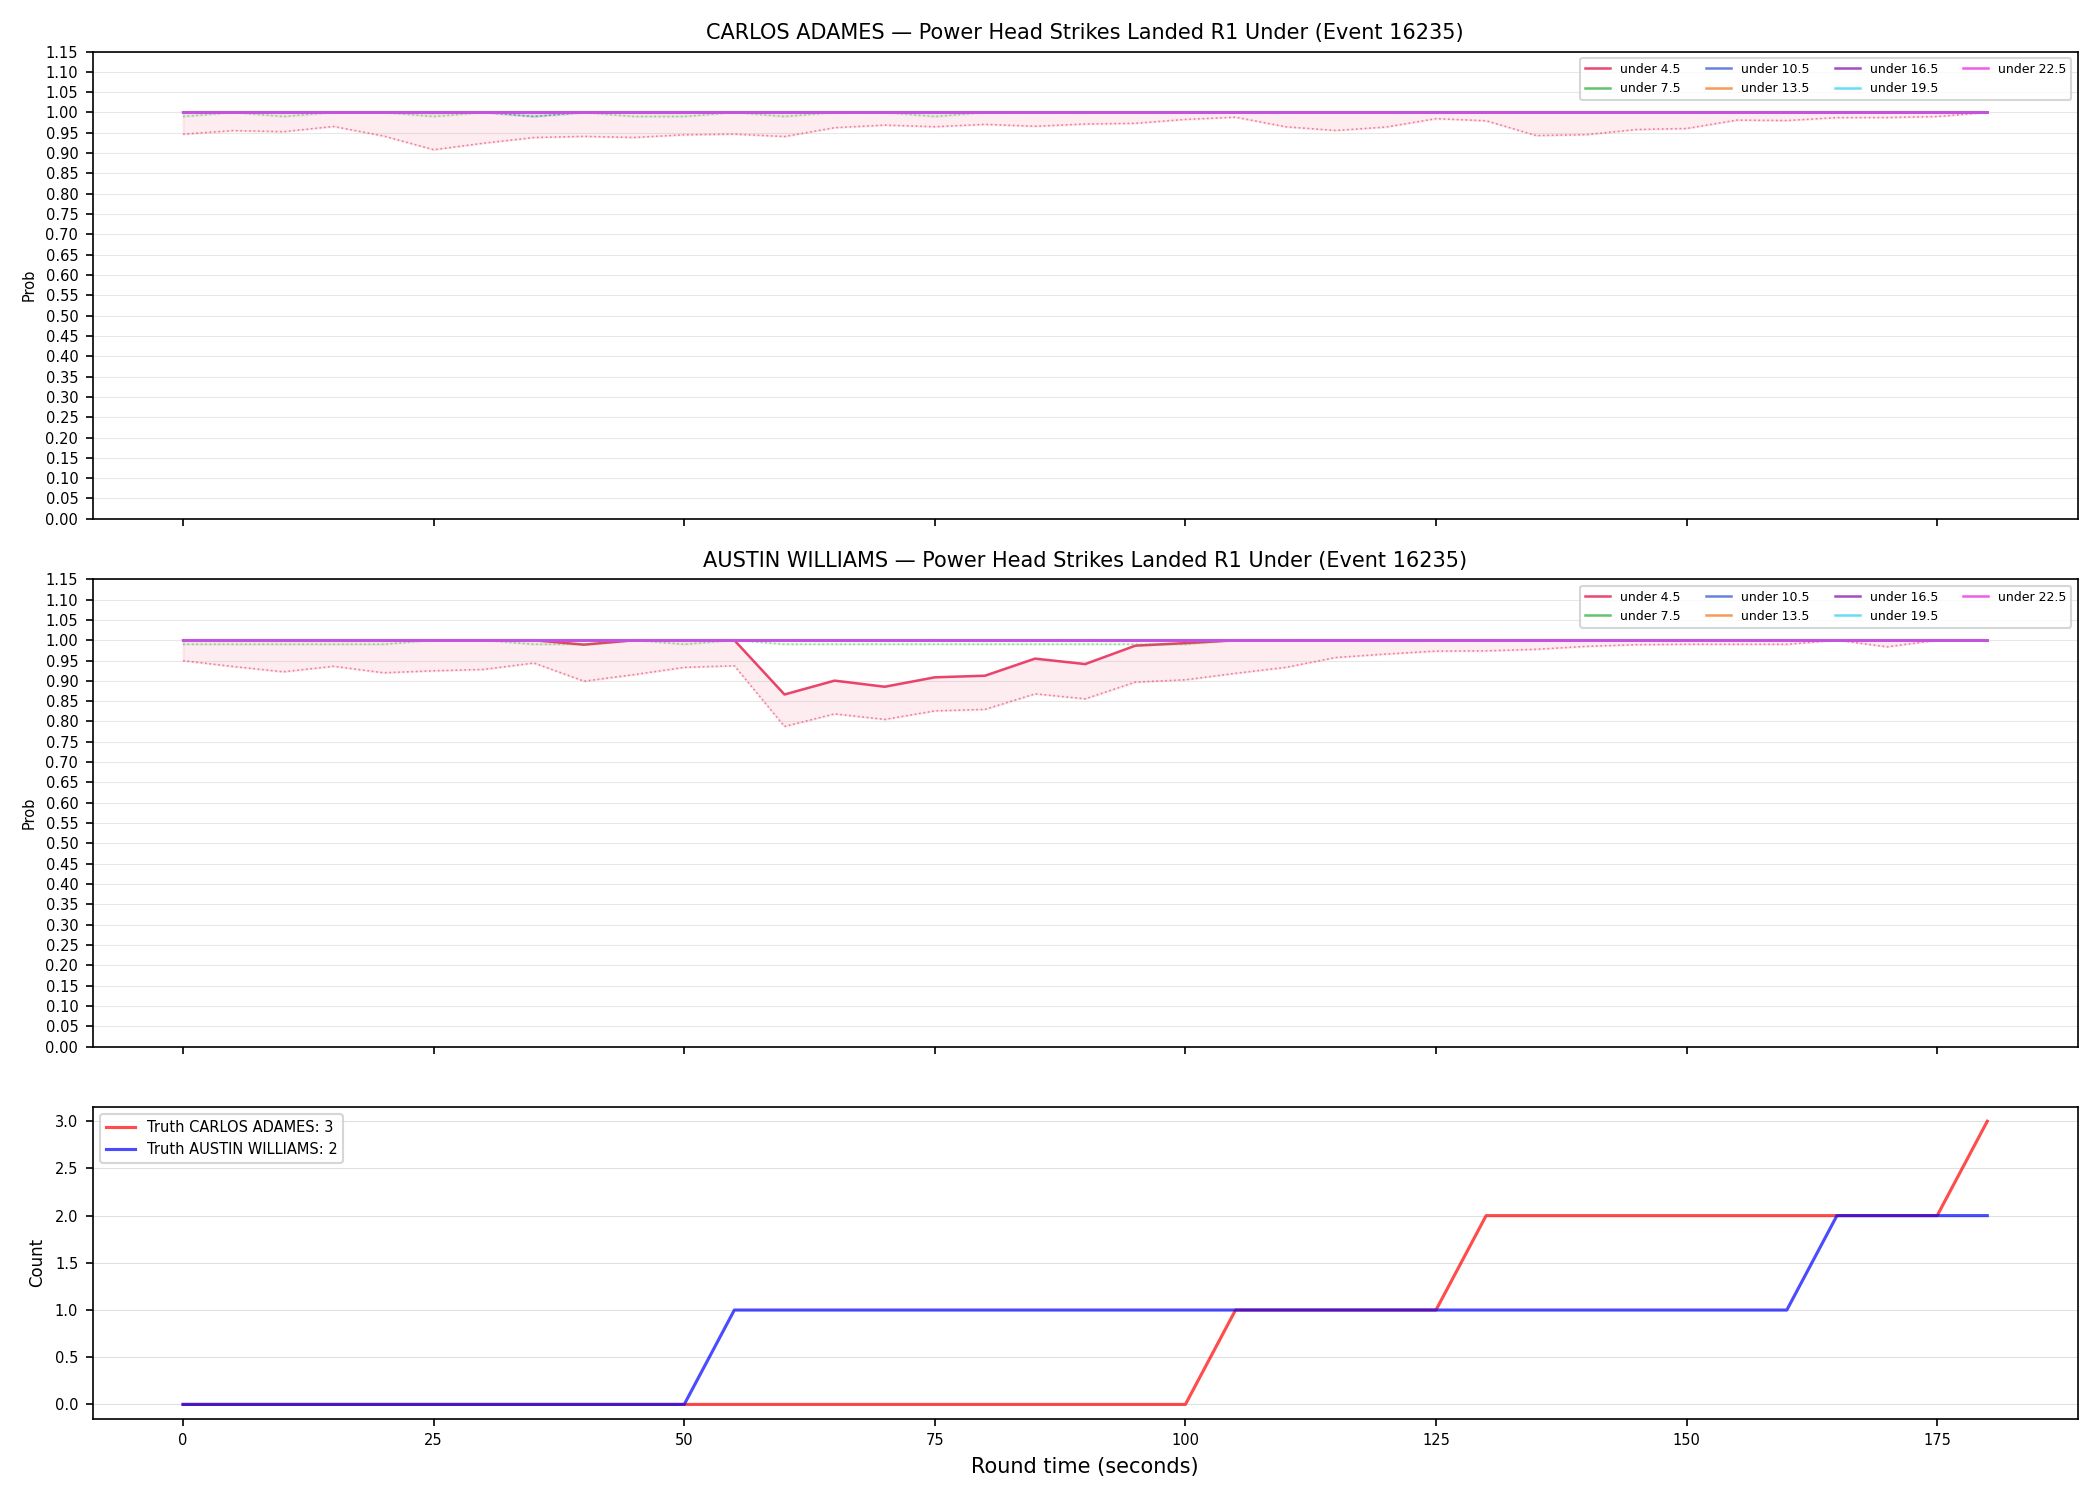This screenshot has height=1500, width=2100.
Task: Click Count axis tick '2.0'
Action: [67, 1216]
